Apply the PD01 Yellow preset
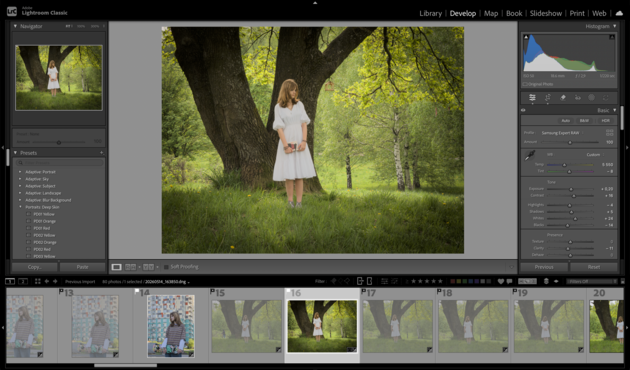Image resolution: width=630 pixels, height=370 pixels. pos(44,214)
